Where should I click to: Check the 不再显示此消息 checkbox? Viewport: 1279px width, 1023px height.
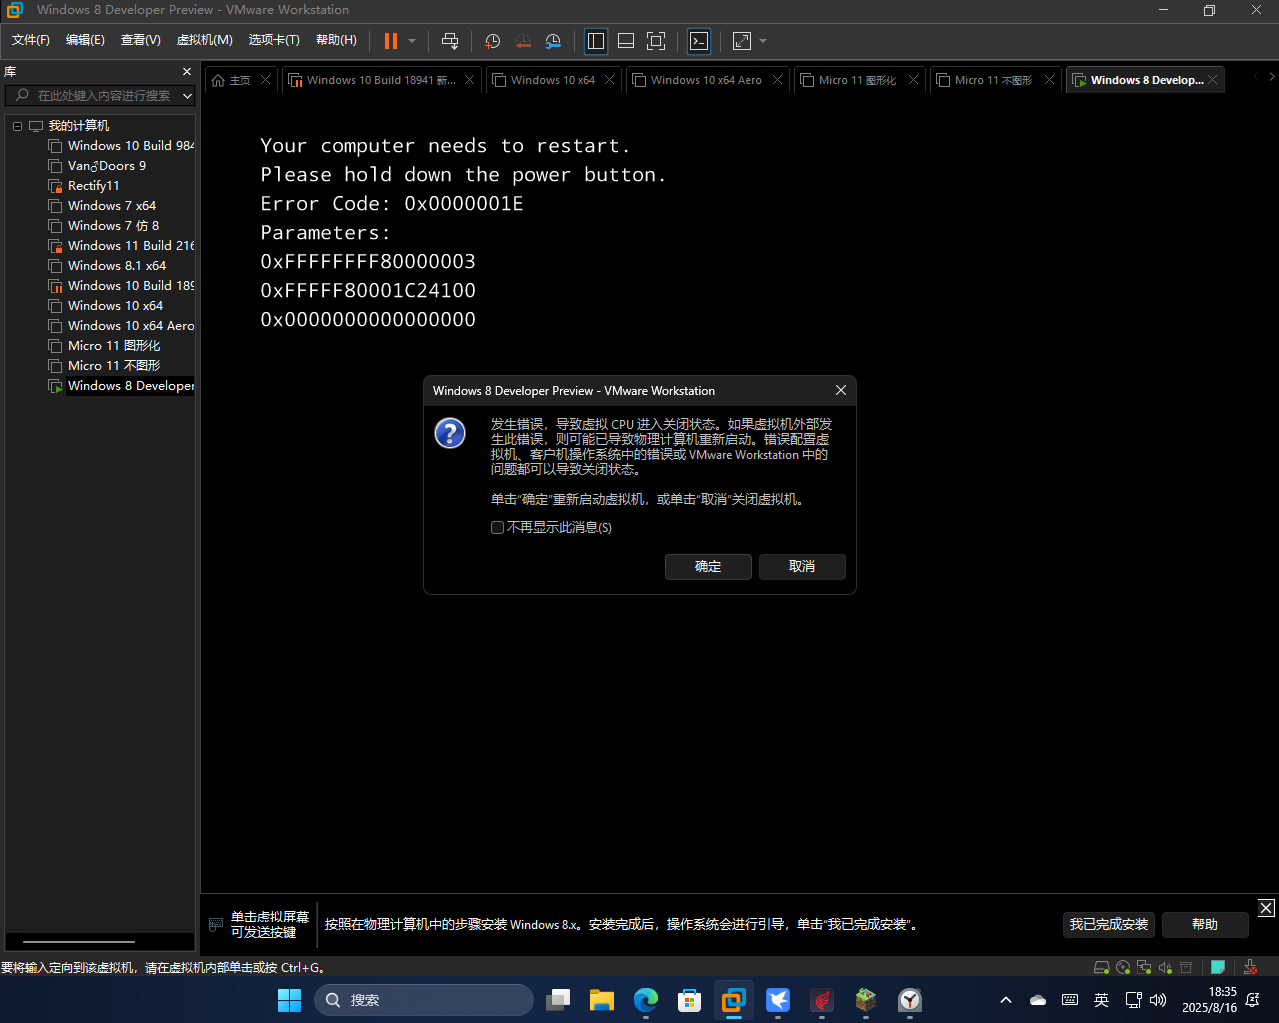497,527
